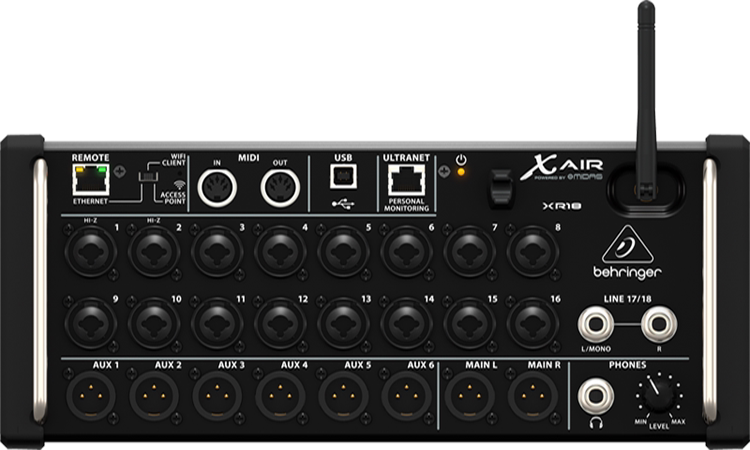
Task: Click the phones LEVEL knob
Action: pos(659,395)
